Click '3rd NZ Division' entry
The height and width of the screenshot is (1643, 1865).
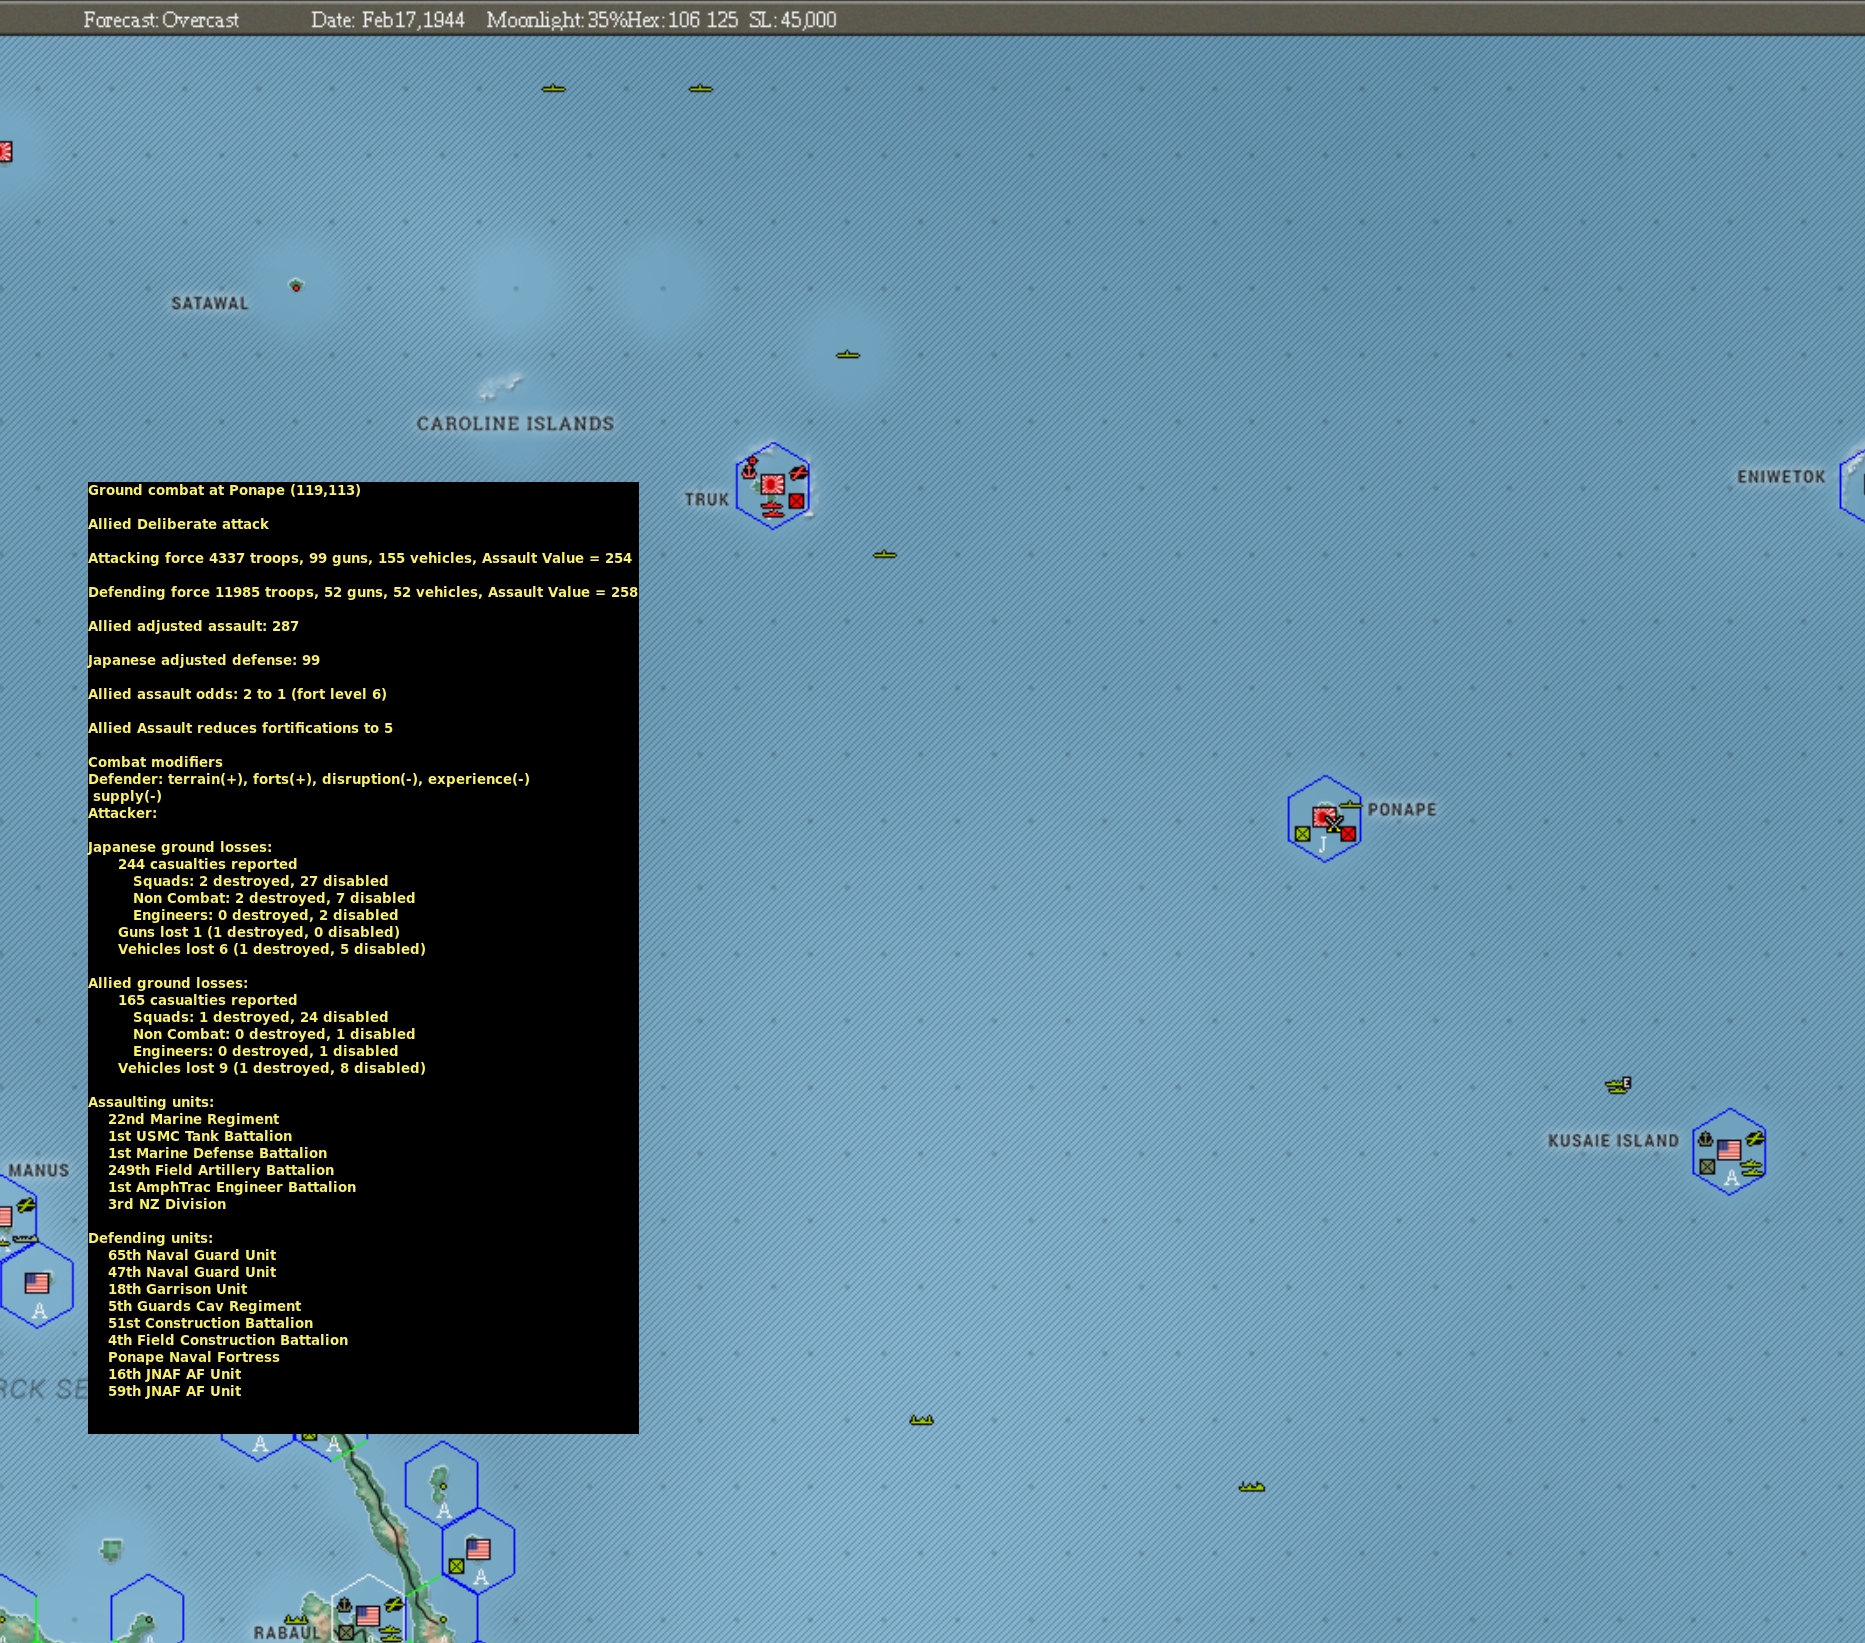tap(167, 1204)
